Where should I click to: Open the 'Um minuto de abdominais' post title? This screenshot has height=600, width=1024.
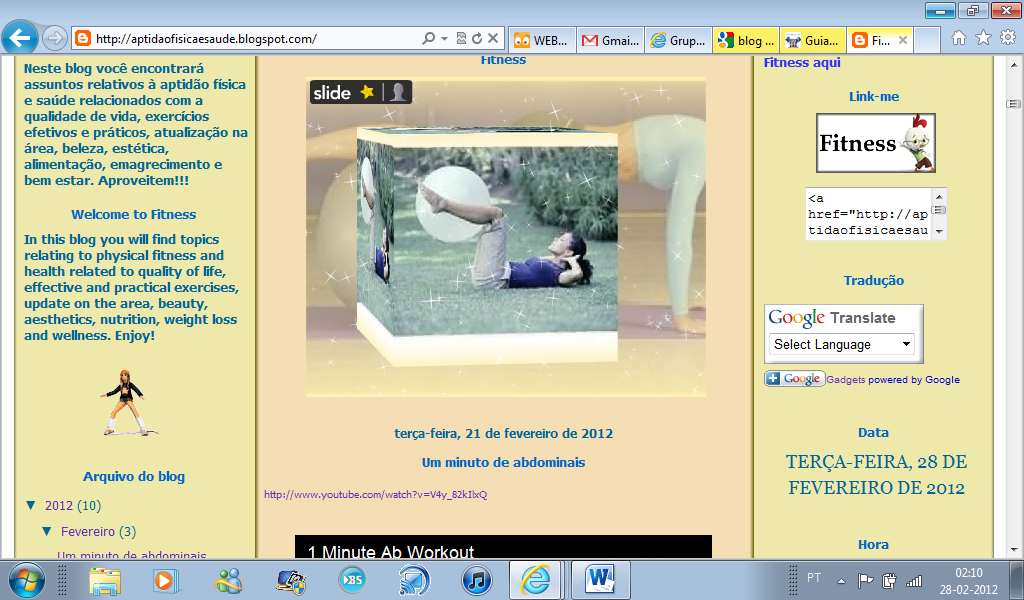tap(503, 463)
